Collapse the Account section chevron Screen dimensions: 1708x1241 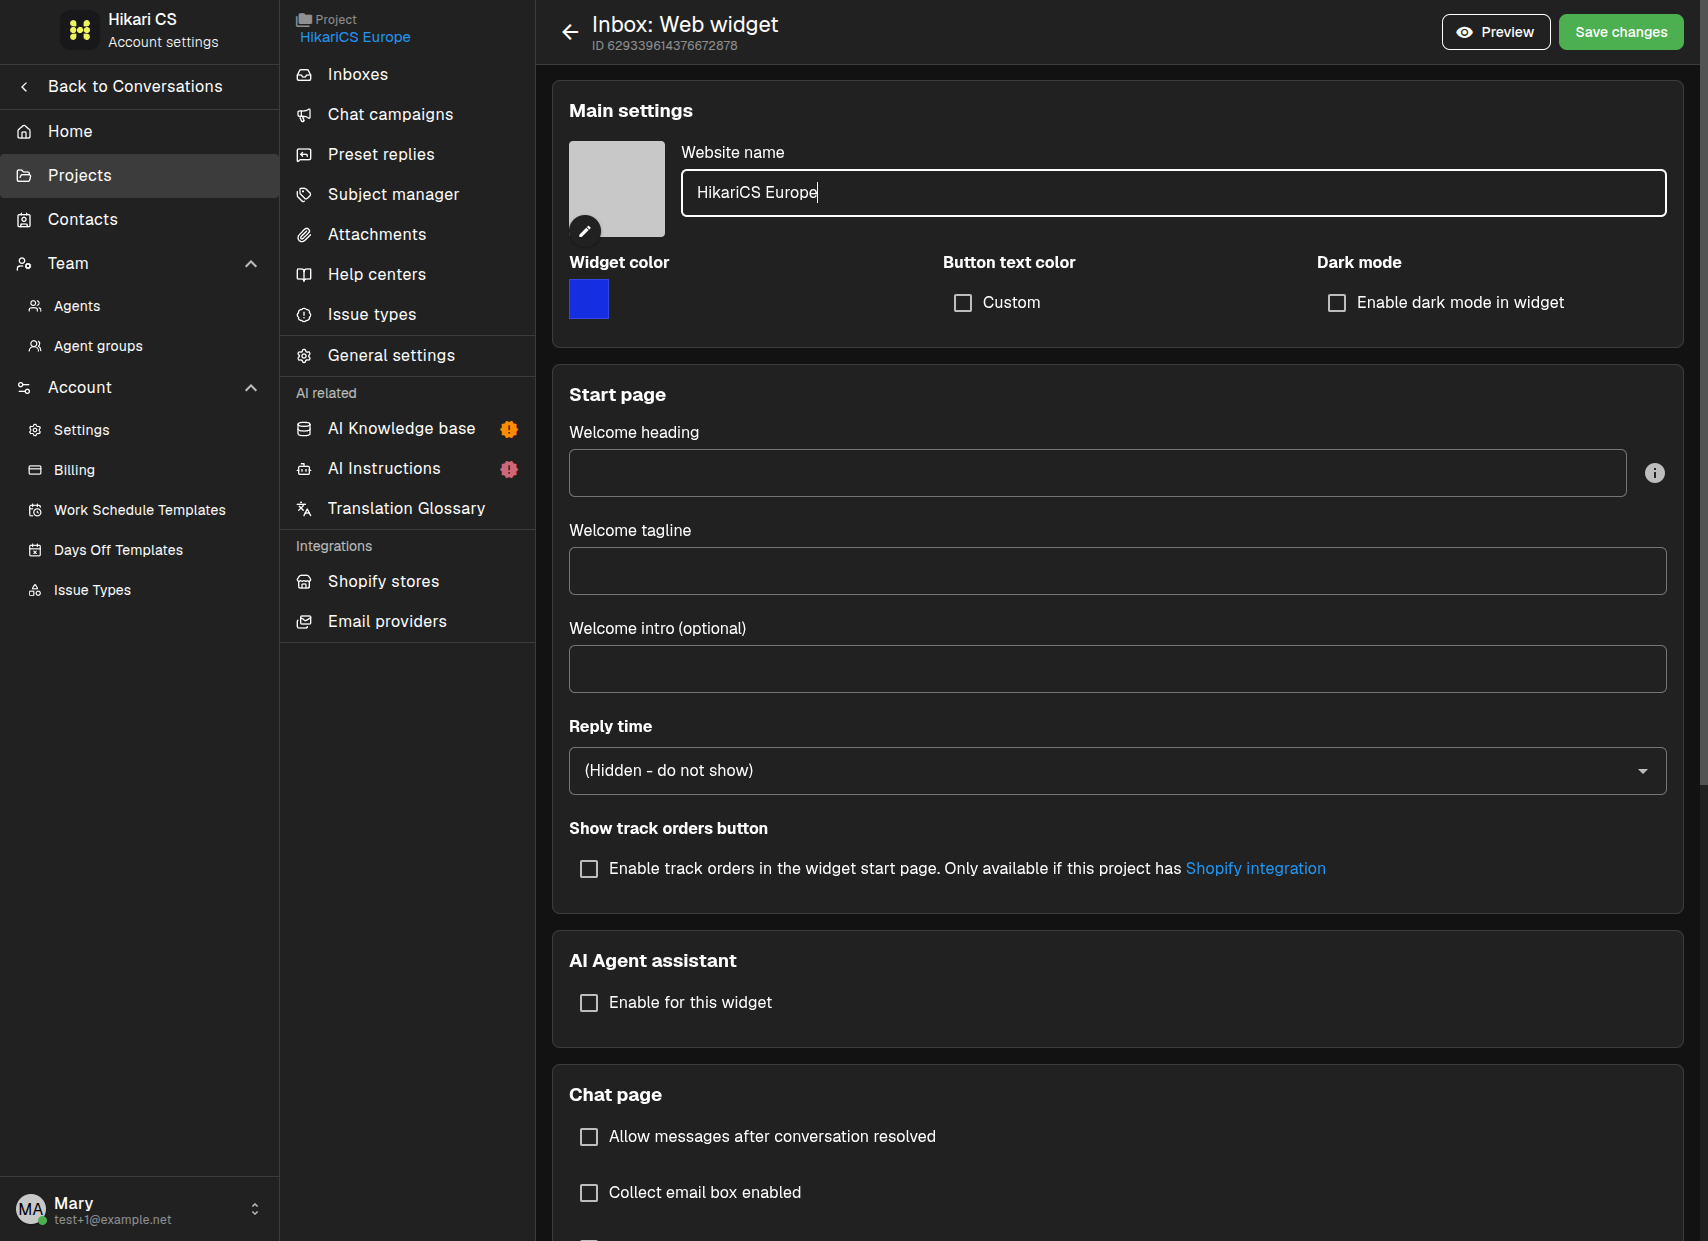tap(251, 388)
